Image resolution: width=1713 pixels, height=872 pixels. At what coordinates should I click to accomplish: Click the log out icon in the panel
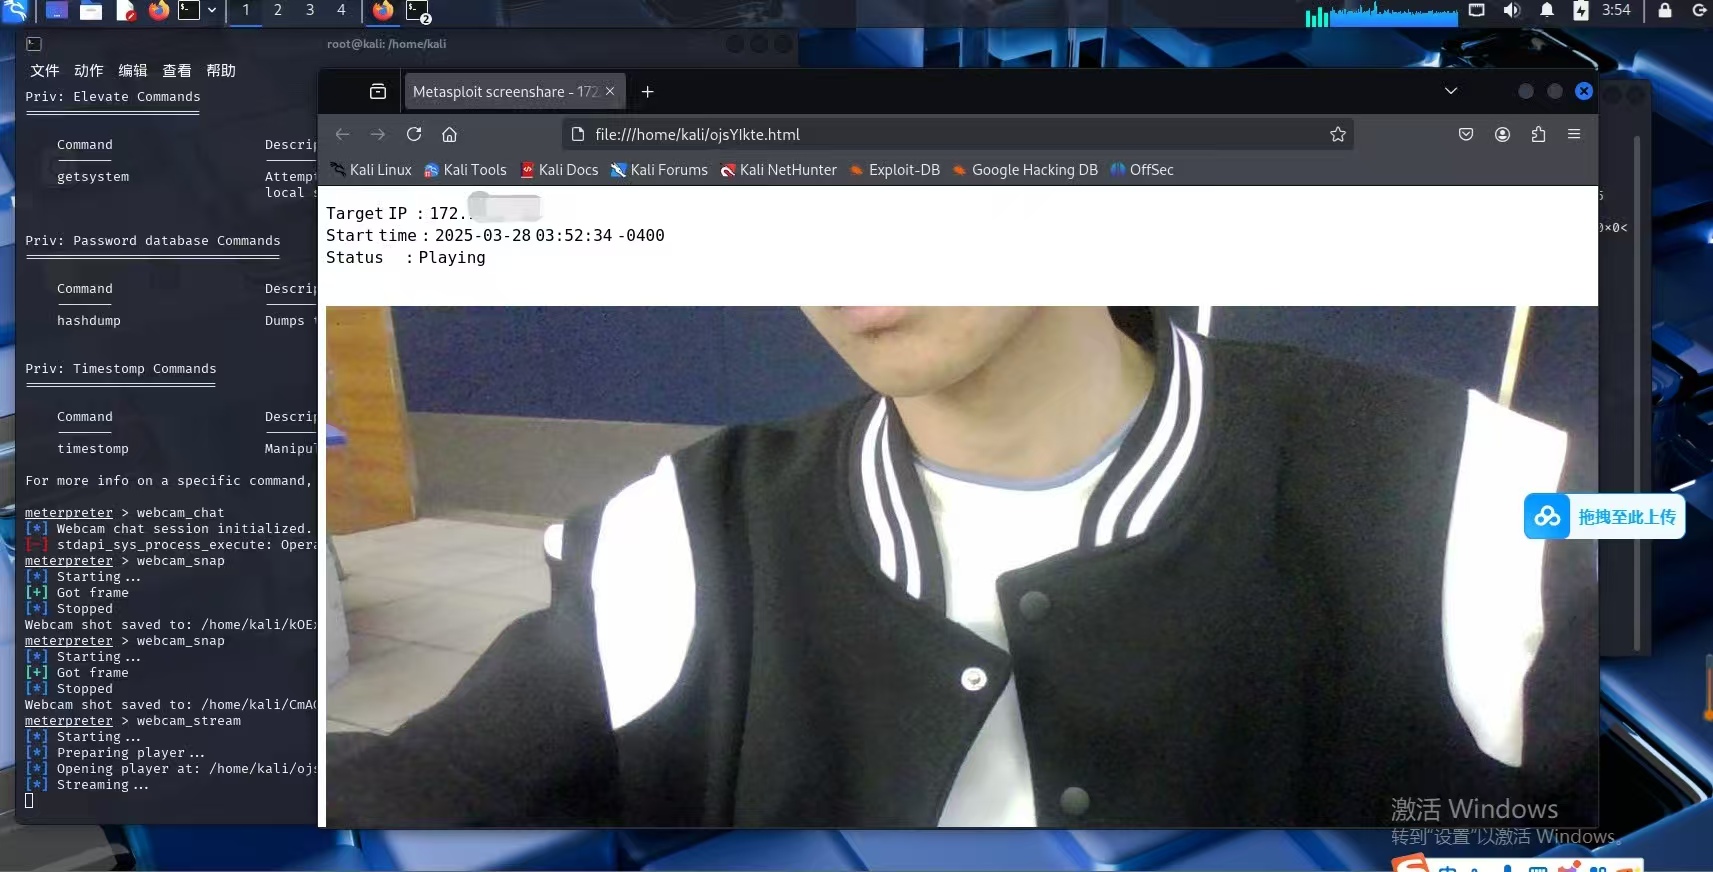coord(1699,10)
